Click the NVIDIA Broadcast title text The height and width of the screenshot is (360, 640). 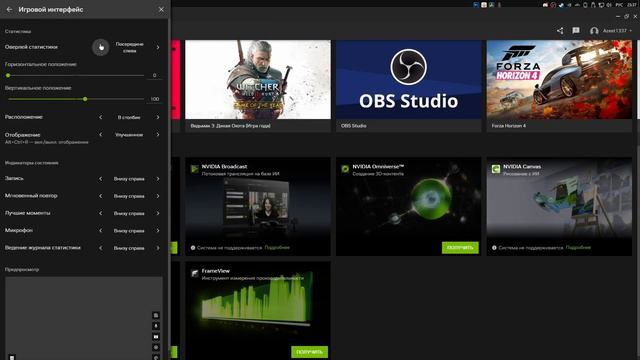[224, 167]
